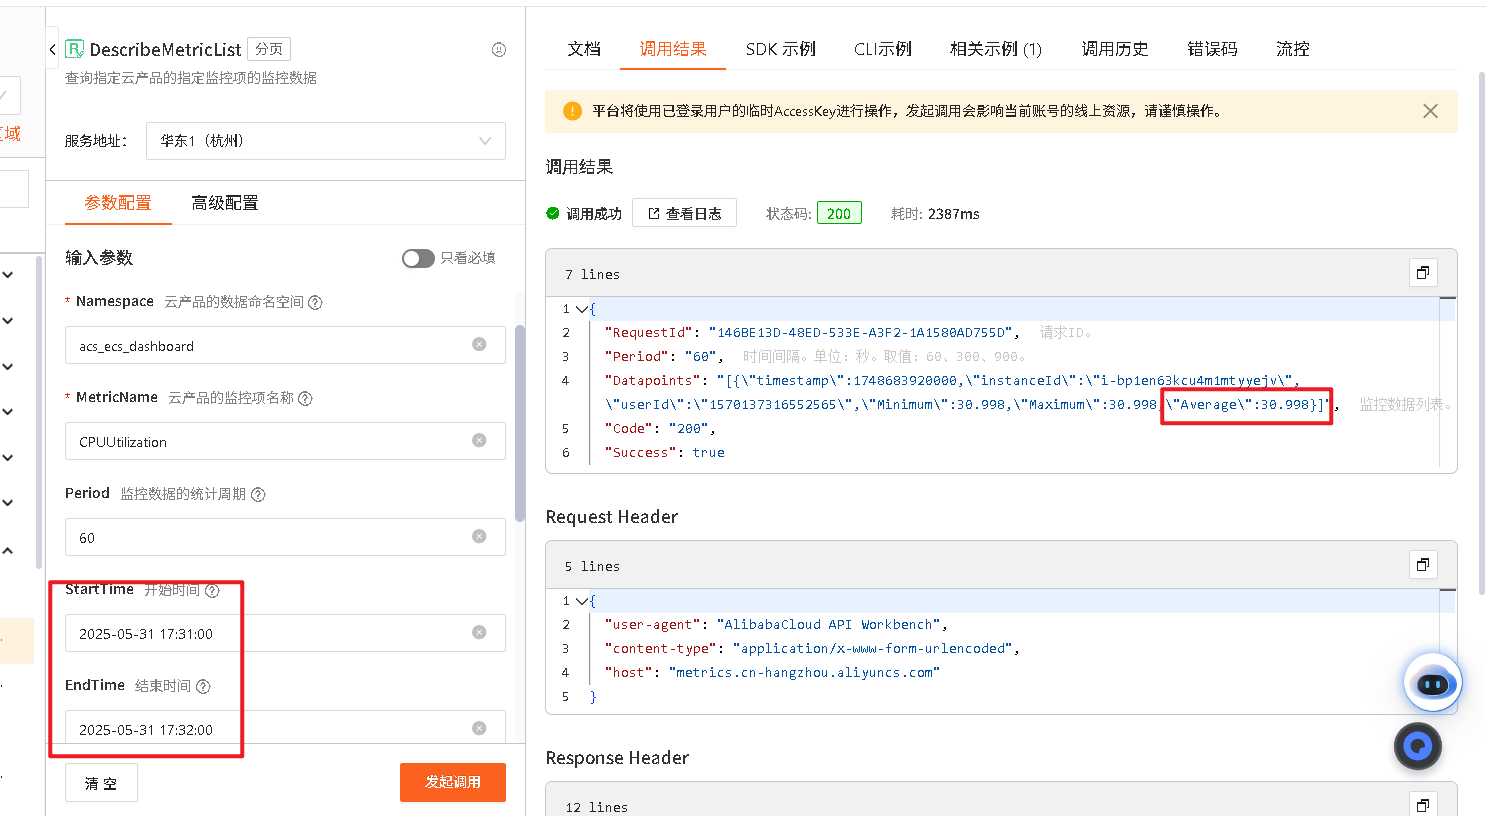The width and height of the screenshot is (1486, 816).
Task: Click the StartTime input field
Action: [285, 633]
